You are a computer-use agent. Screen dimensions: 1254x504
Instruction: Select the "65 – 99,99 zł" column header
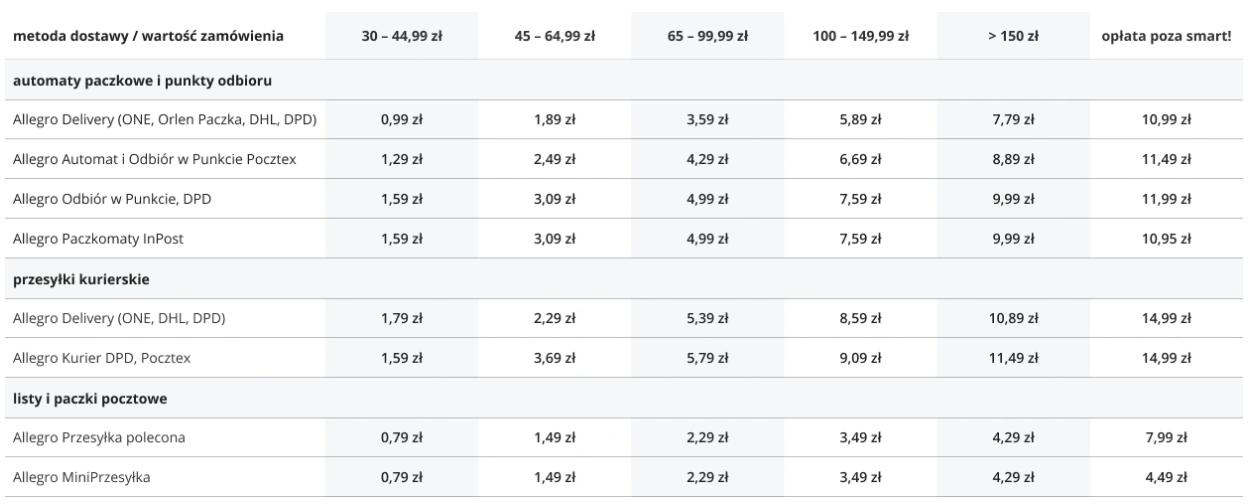(709, 37)
